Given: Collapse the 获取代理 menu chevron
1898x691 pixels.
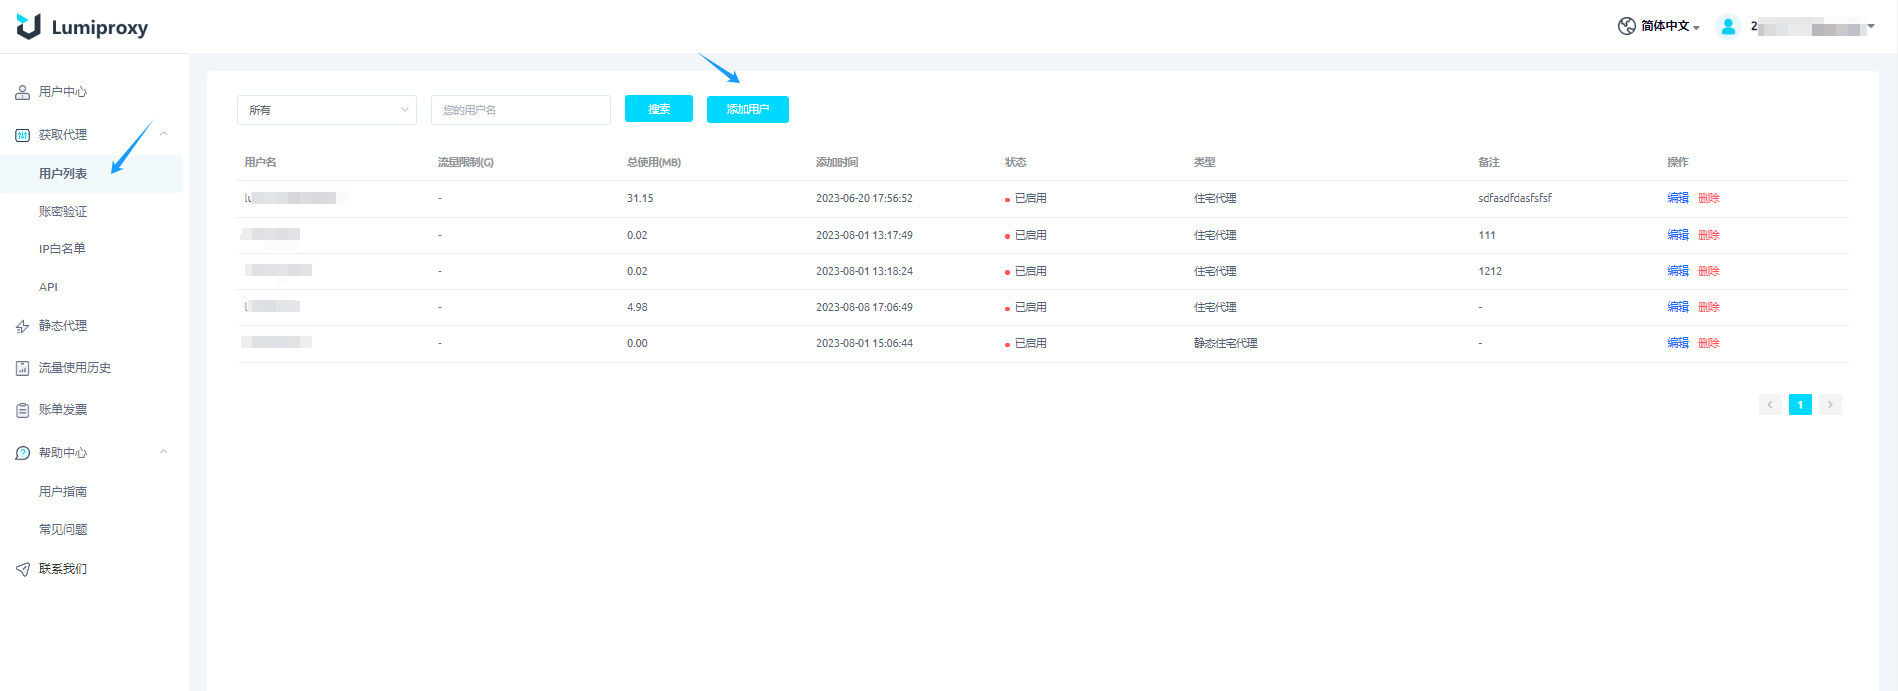Looking at the screenshot, I should tap(164, 134).
